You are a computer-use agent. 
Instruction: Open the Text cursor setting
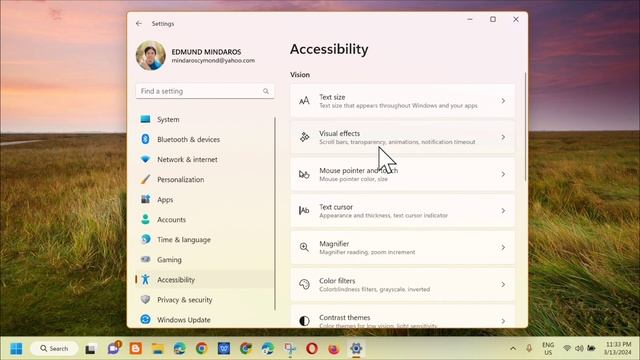tap(402, 211)
